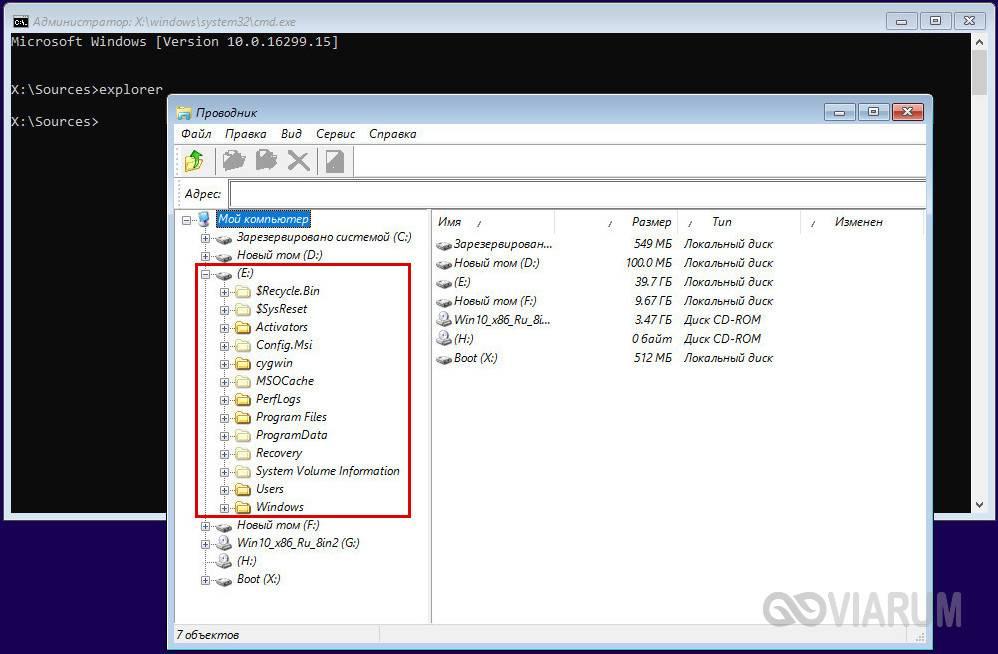Viewport: 998px width, 654px height.
Task: Open the Сервис menu
Action: [x=335, y=134]
